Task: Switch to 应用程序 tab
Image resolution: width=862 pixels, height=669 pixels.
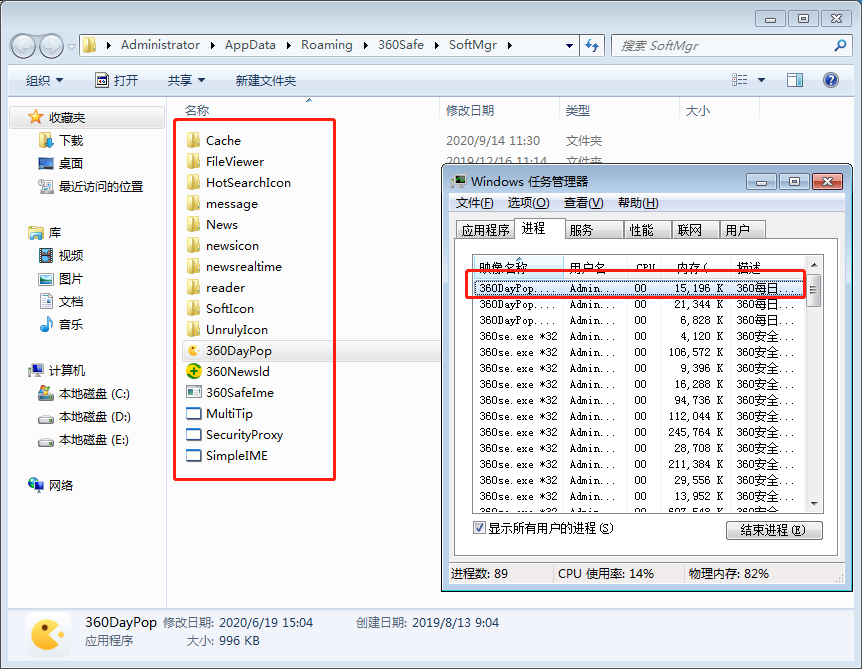Action: (485, 230)
